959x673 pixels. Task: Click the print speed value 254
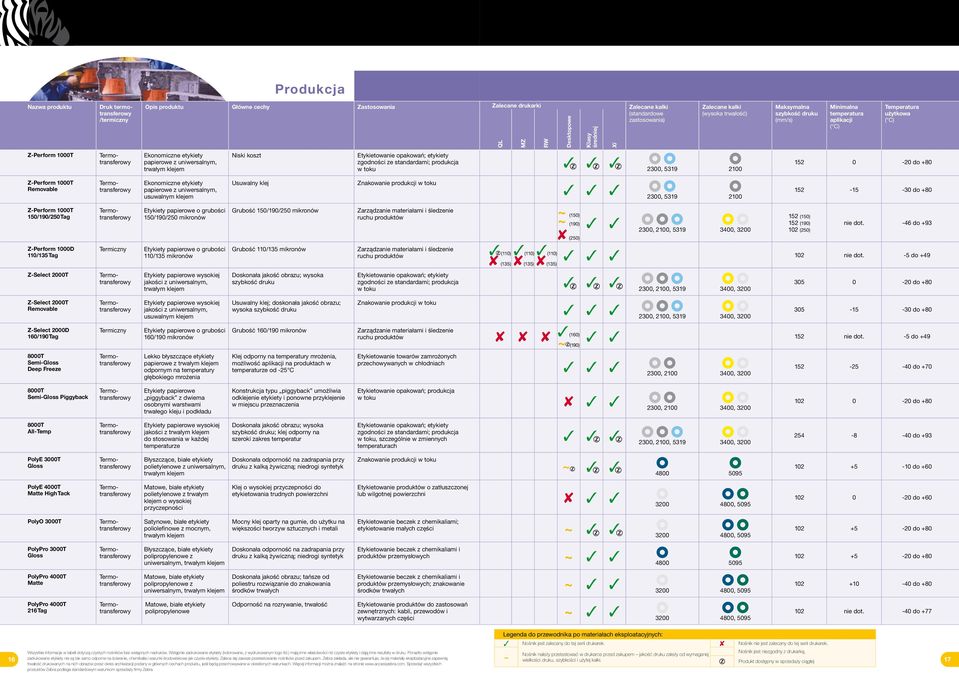tap(799, 436)
